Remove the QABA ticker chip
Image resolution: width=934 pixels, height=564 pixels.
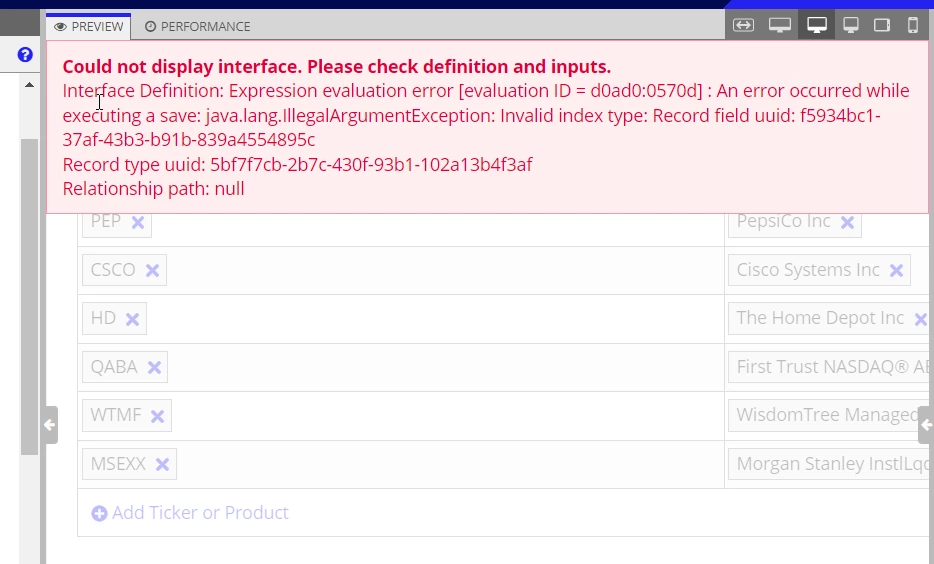[154, 367]
